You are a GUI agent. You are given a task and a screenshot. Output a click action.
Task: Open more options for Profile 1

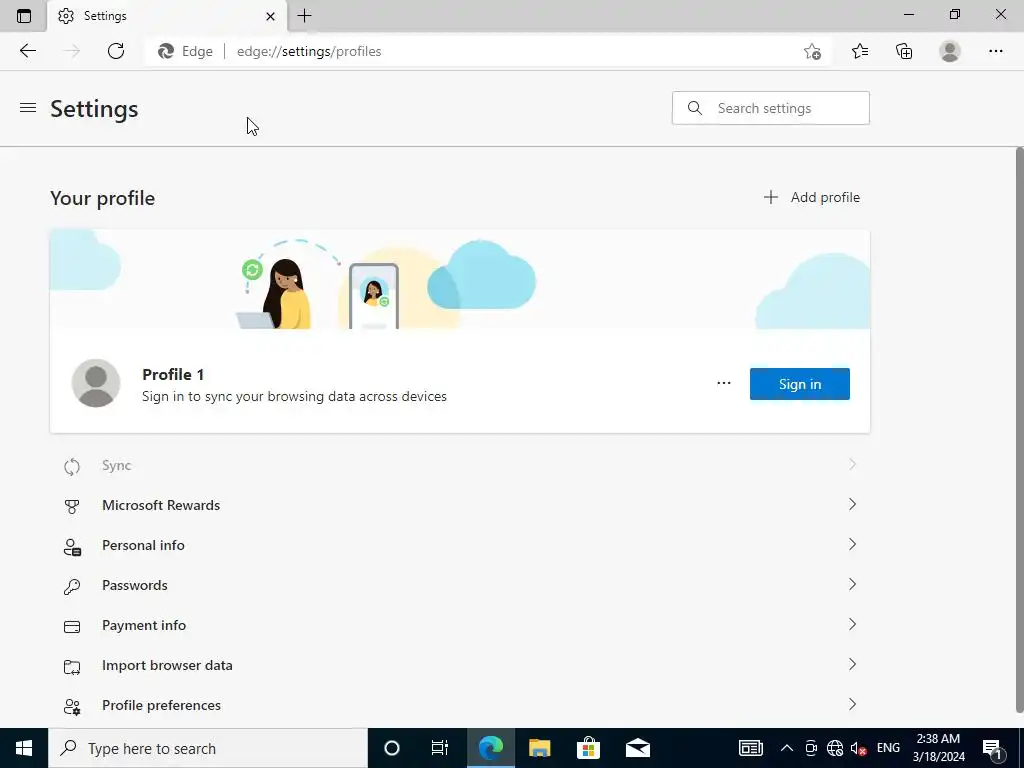pos(724,383)
